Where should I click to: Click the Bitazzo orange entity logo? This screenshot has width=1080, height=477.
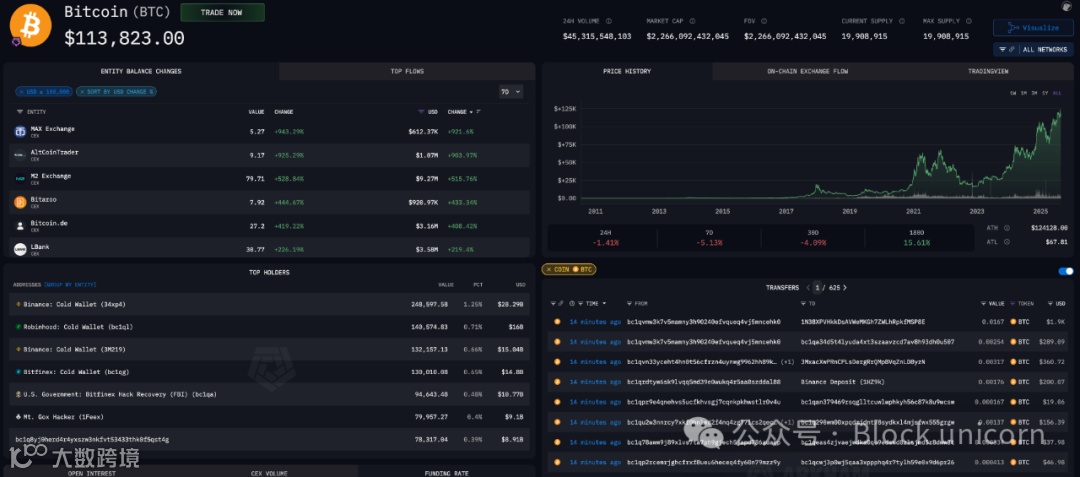[x=20, y=202]
